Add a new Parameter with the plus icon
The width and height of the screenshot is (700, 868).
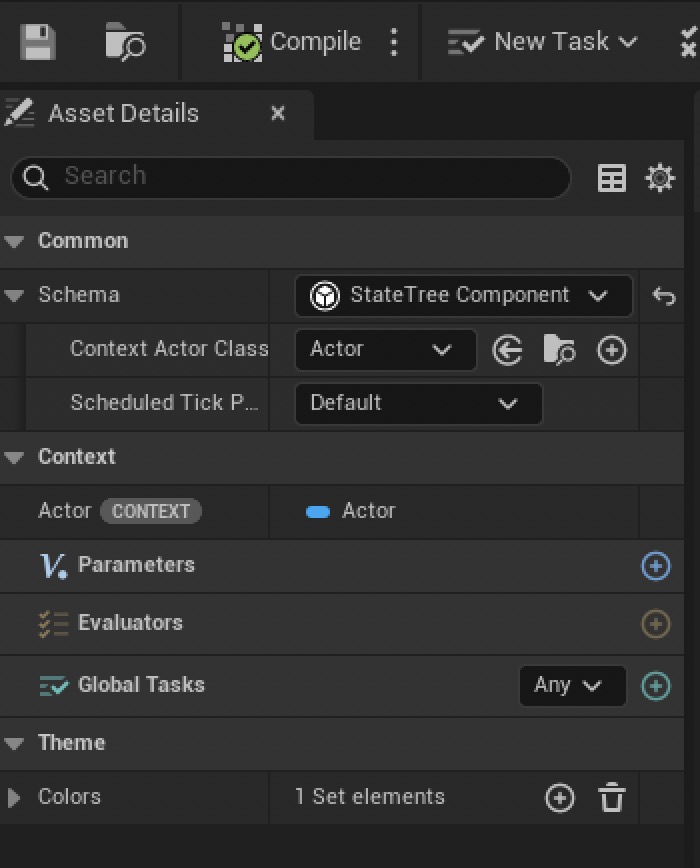655,566
